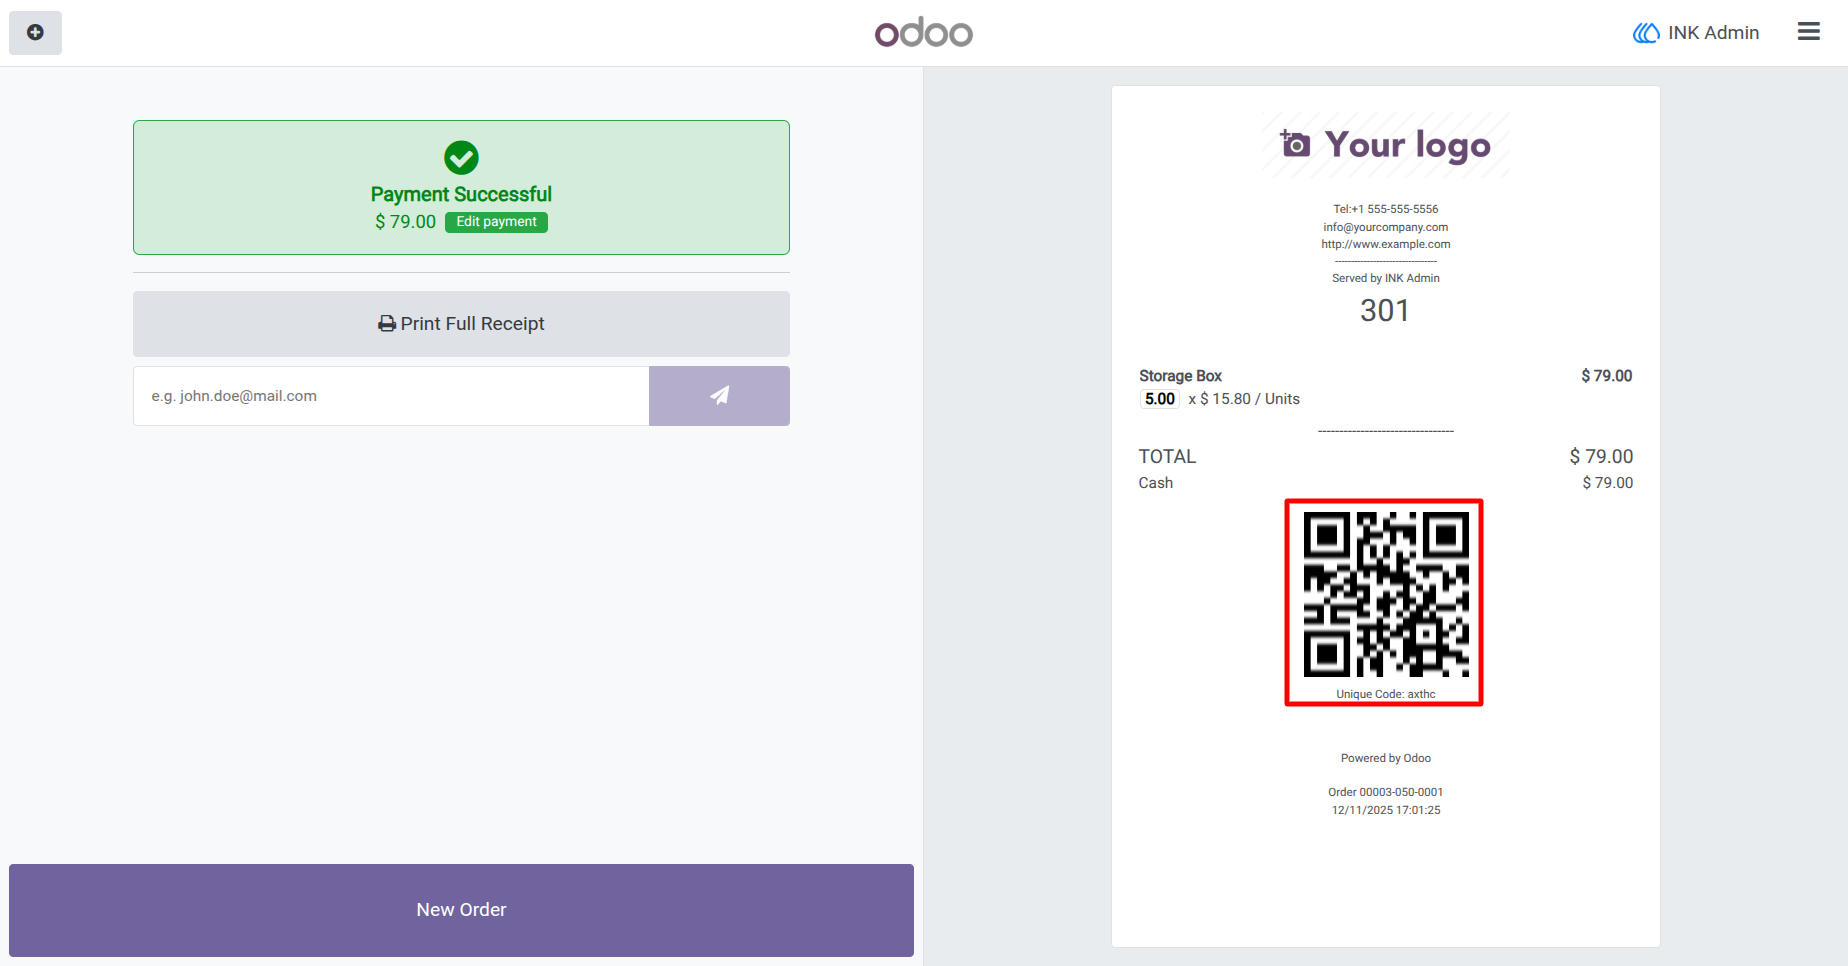Click the INK Admin user icon

click(x=1646, y=33)
